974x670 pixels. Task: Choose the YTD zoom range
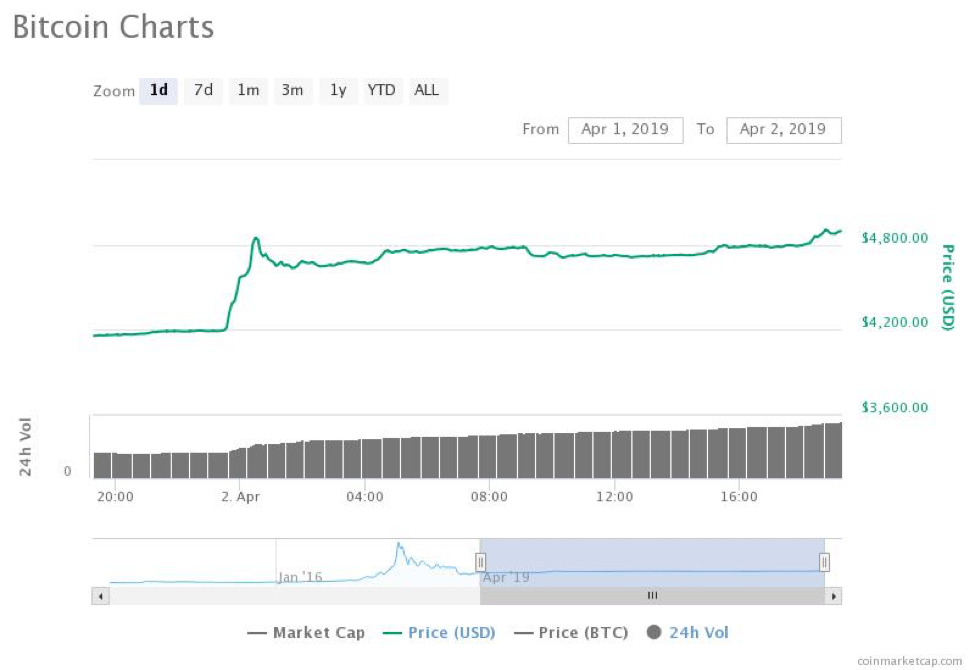[381, 91]
